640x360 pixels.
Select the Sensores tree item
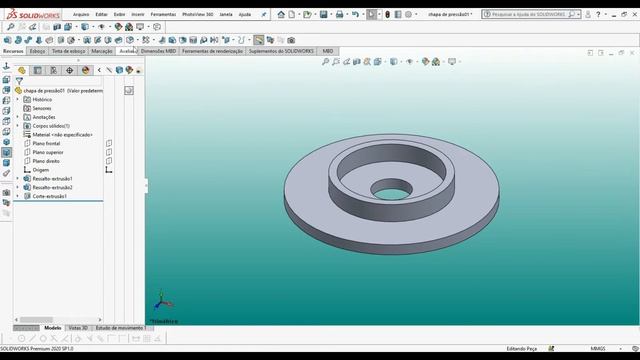tap(42, 108)
